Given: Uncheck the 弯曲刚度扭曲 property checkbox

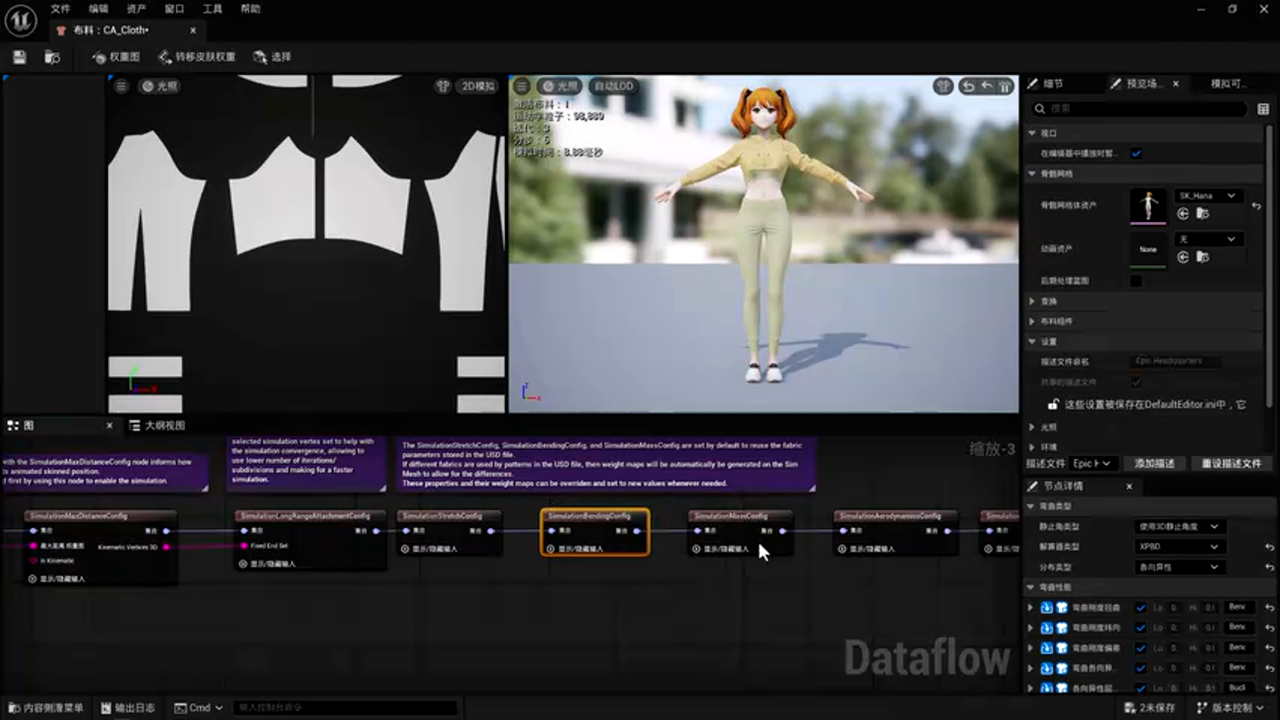Looking at the screenshot, I should tap(1141, 607).
